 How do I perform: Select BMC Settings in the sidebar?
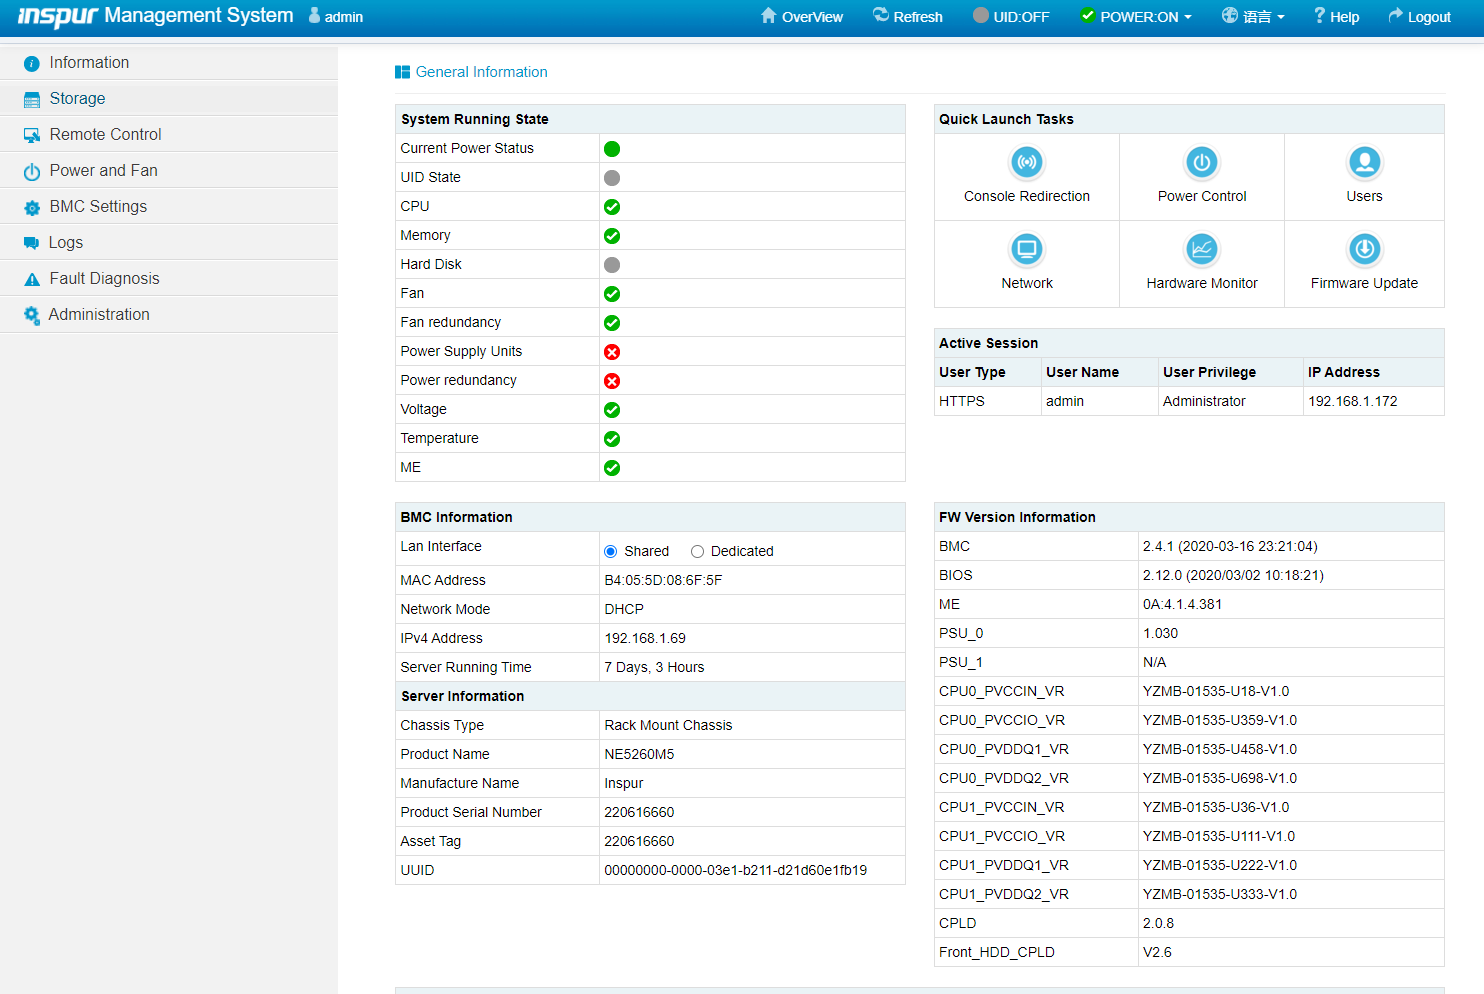click(98, 207)
